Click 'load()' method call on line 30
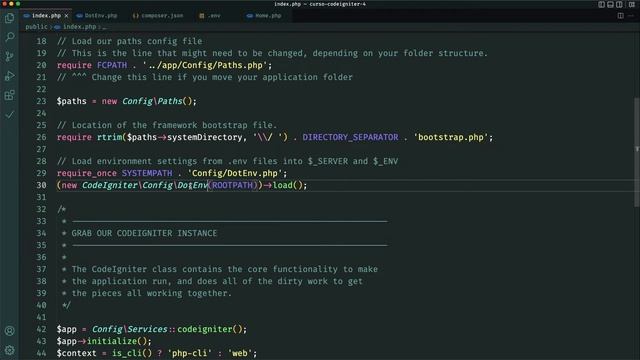 click(288, 185)
